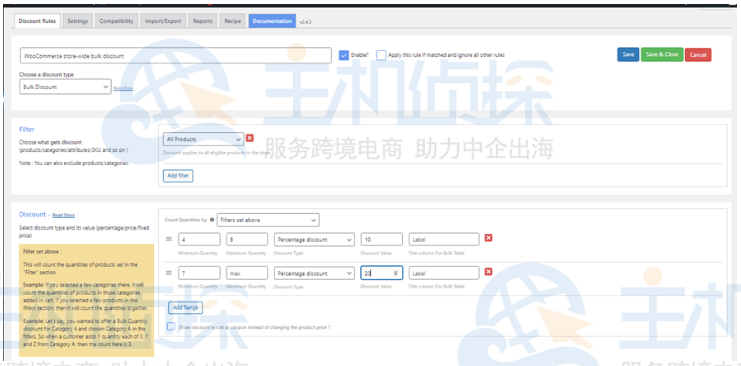Click the Add Range button

click(185, 307)
